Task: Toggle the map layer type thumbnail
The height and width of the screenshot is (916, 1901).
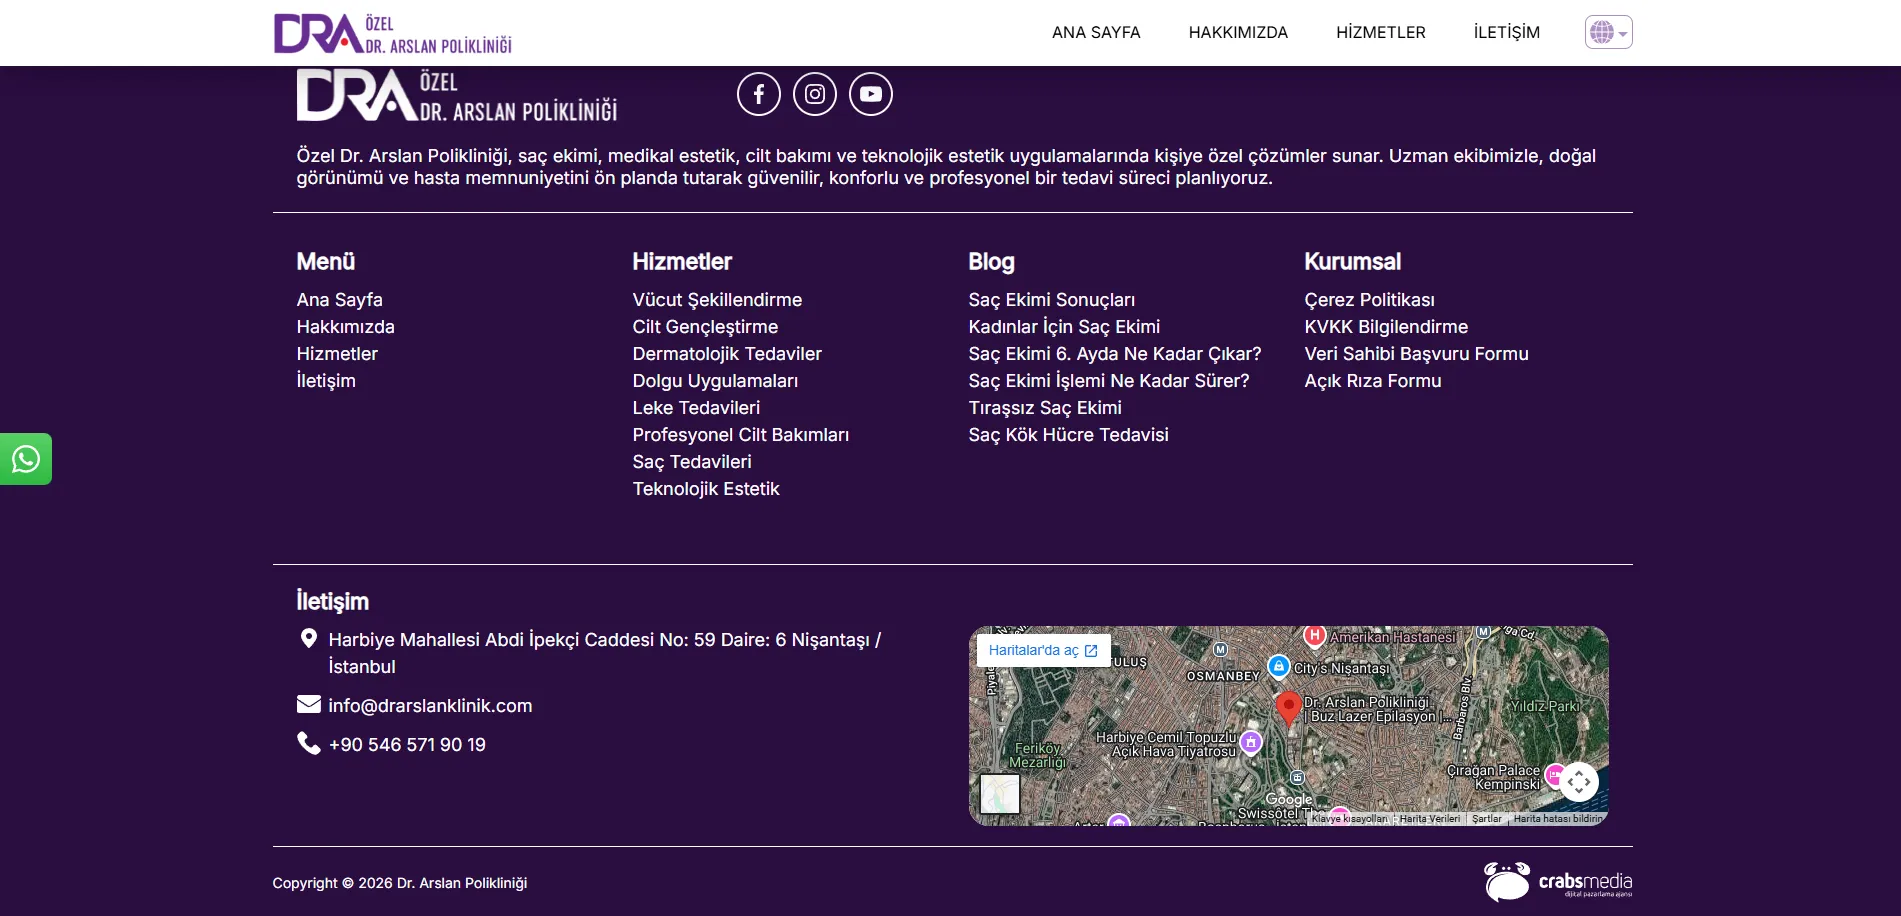Action: (x=1000, y=794)
